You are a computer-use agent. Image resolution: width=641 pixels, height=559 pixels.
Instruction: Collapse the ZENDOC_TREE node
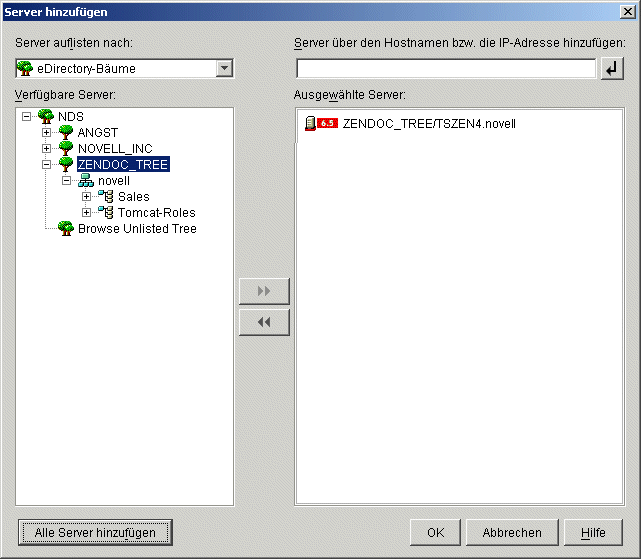pos(47,164)
